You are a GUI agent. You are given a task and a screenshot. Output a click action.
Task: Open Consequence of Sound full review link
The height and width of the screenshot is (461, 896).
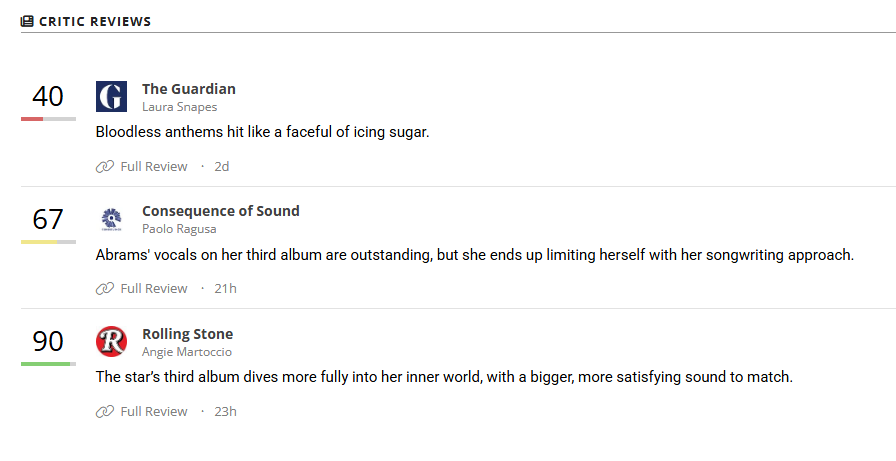(x=154, y=289)
